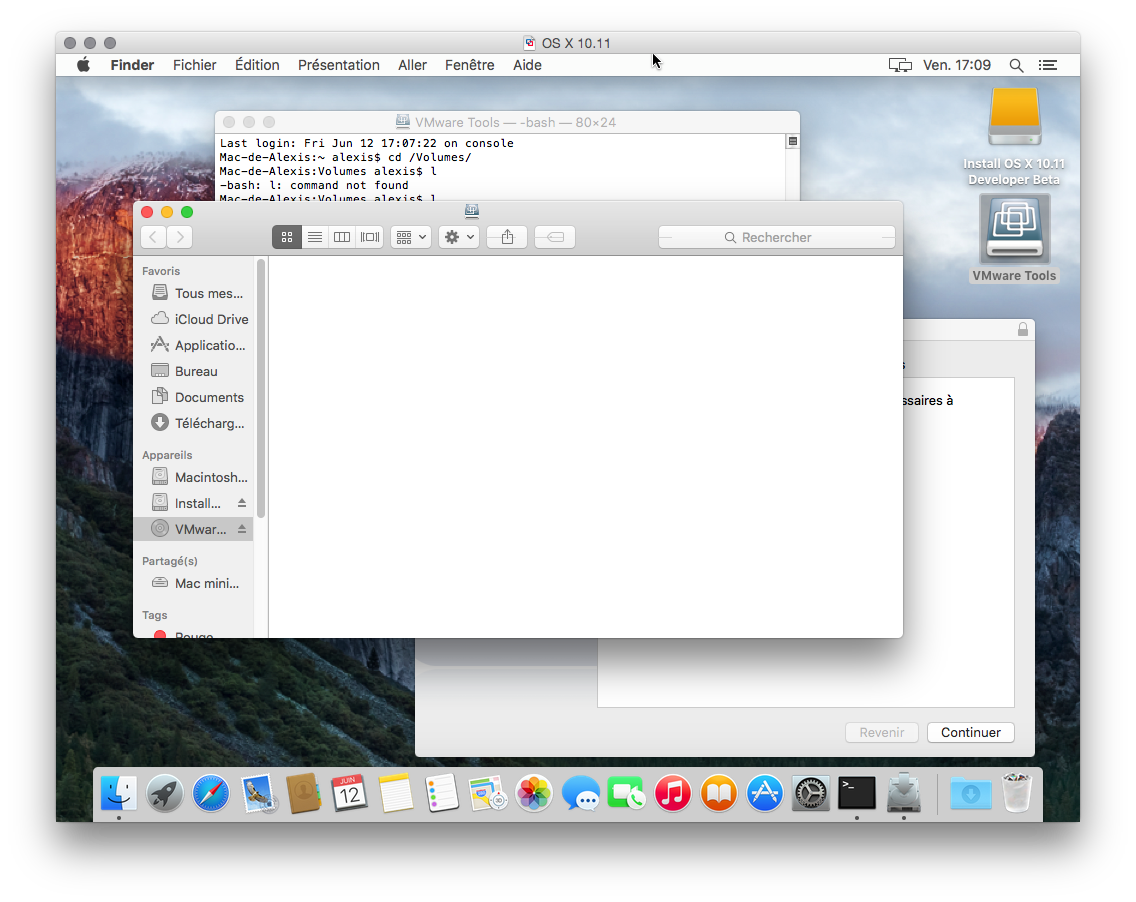Open App Store from the Dock
Image resolution: width=1136 pixels, height=902 pixels.
click(x=765, y=793)
